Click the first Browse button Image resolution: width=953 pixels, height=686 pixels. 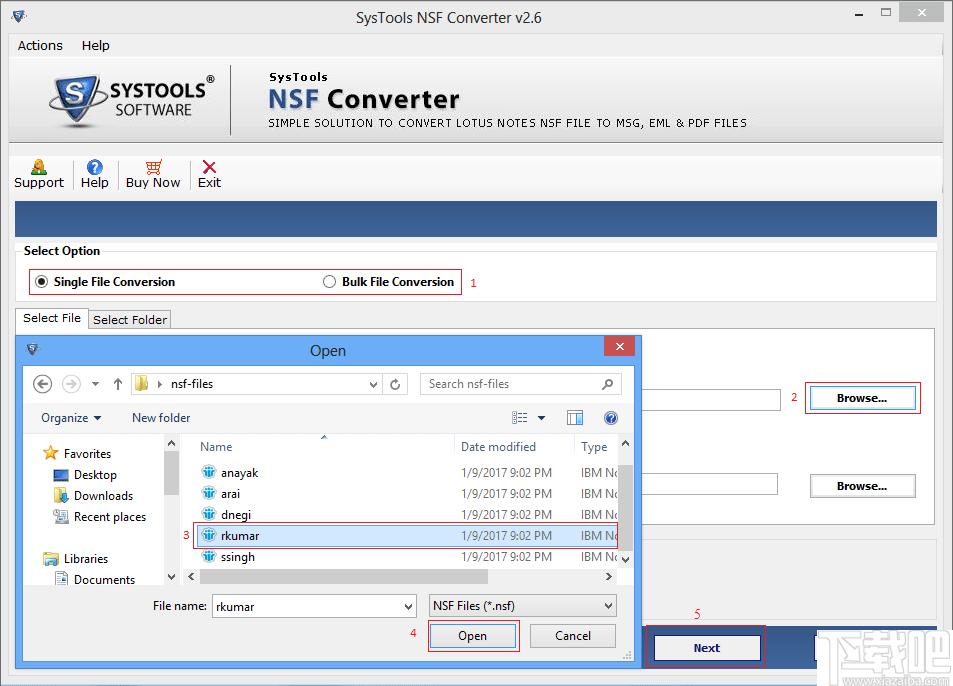[x=862, y=398]
